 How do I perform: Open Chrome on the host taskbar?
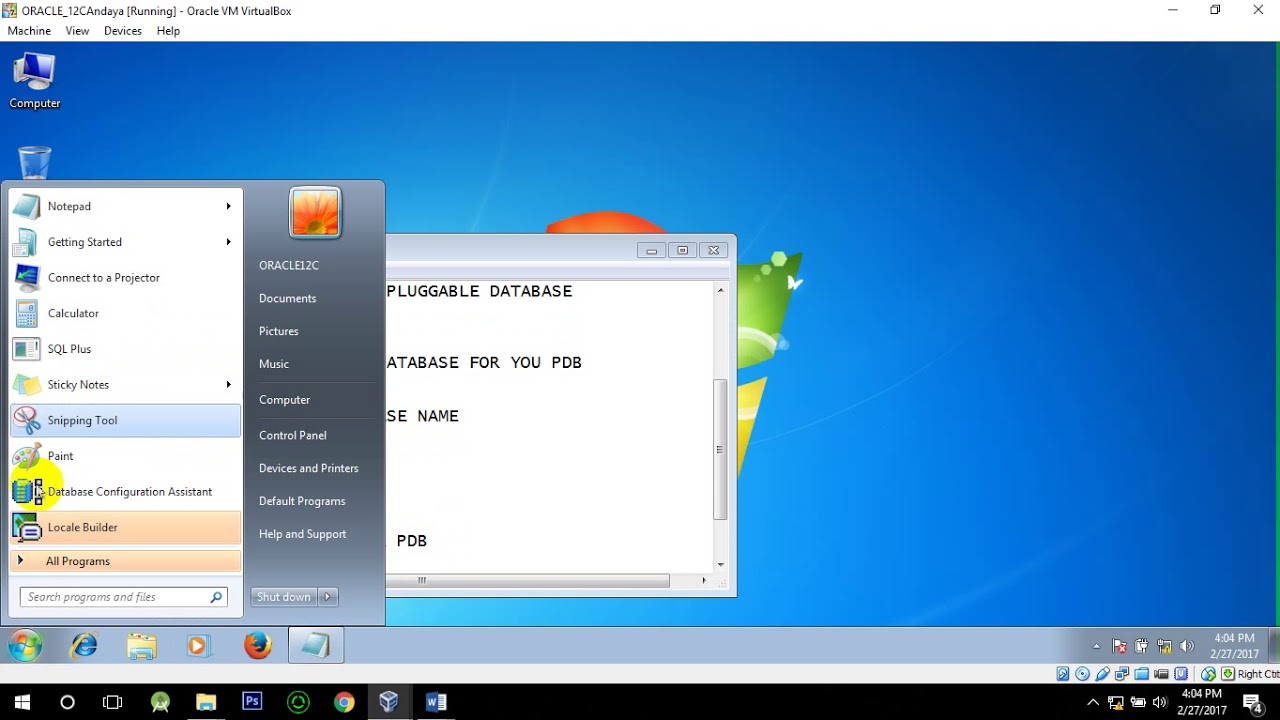(x=344, y=702)
